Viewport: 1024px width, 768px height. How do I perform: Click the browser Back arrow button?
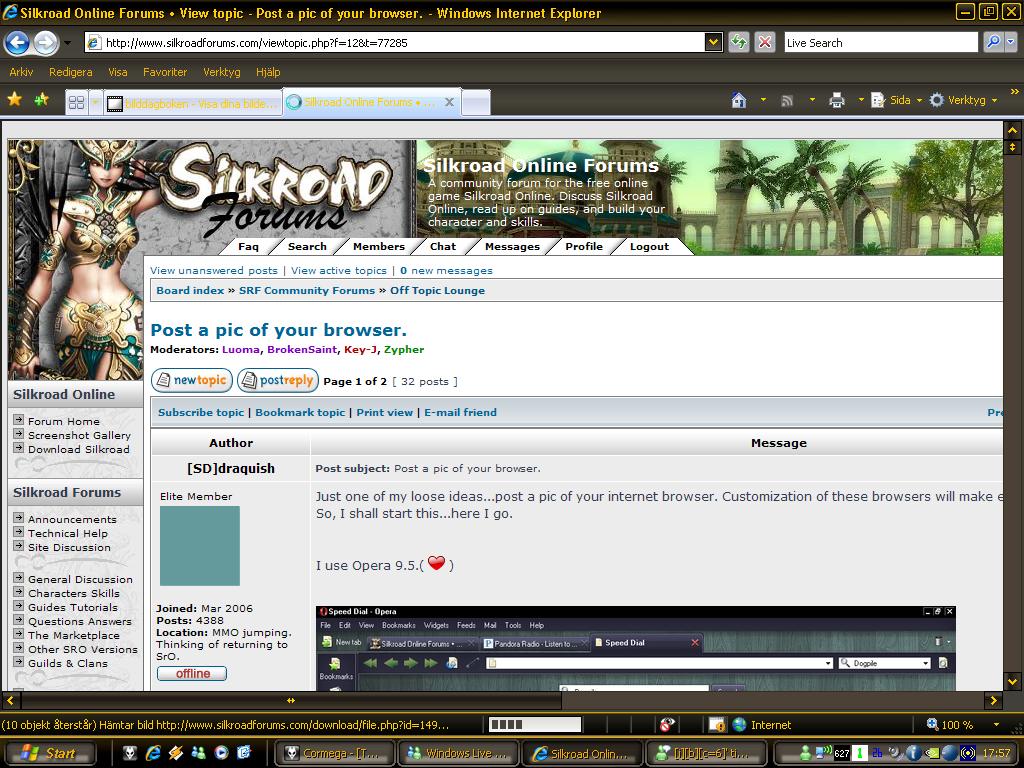(x=17, y=42)
